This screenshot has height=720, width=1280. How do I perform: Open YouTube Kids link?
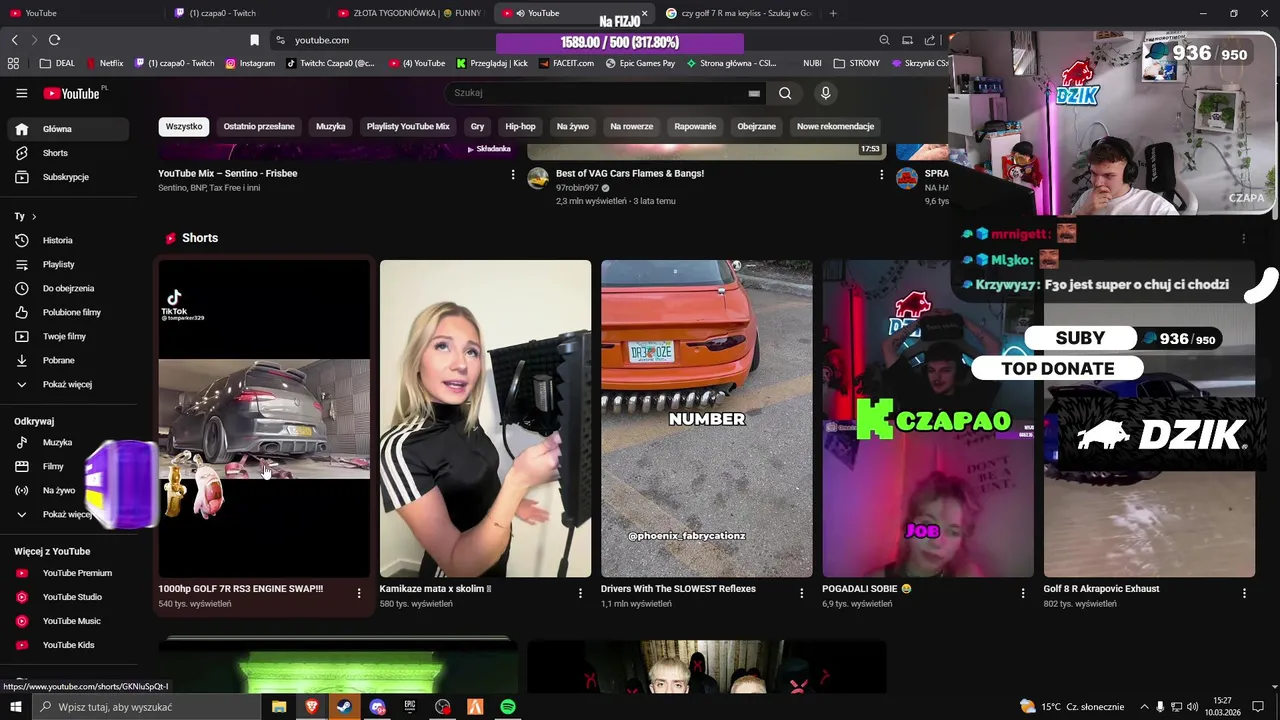tap(66, 645)
